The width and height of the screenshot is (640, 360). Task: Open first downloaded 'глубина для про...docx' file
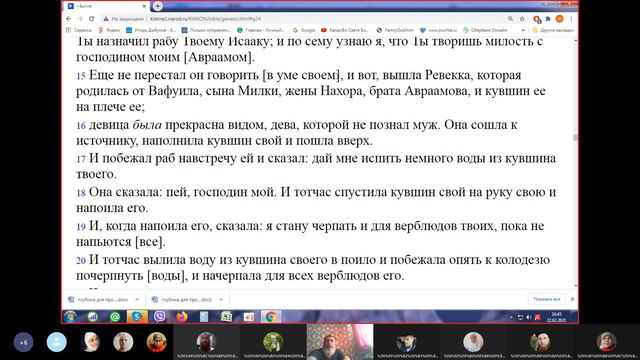pos(98,300)
